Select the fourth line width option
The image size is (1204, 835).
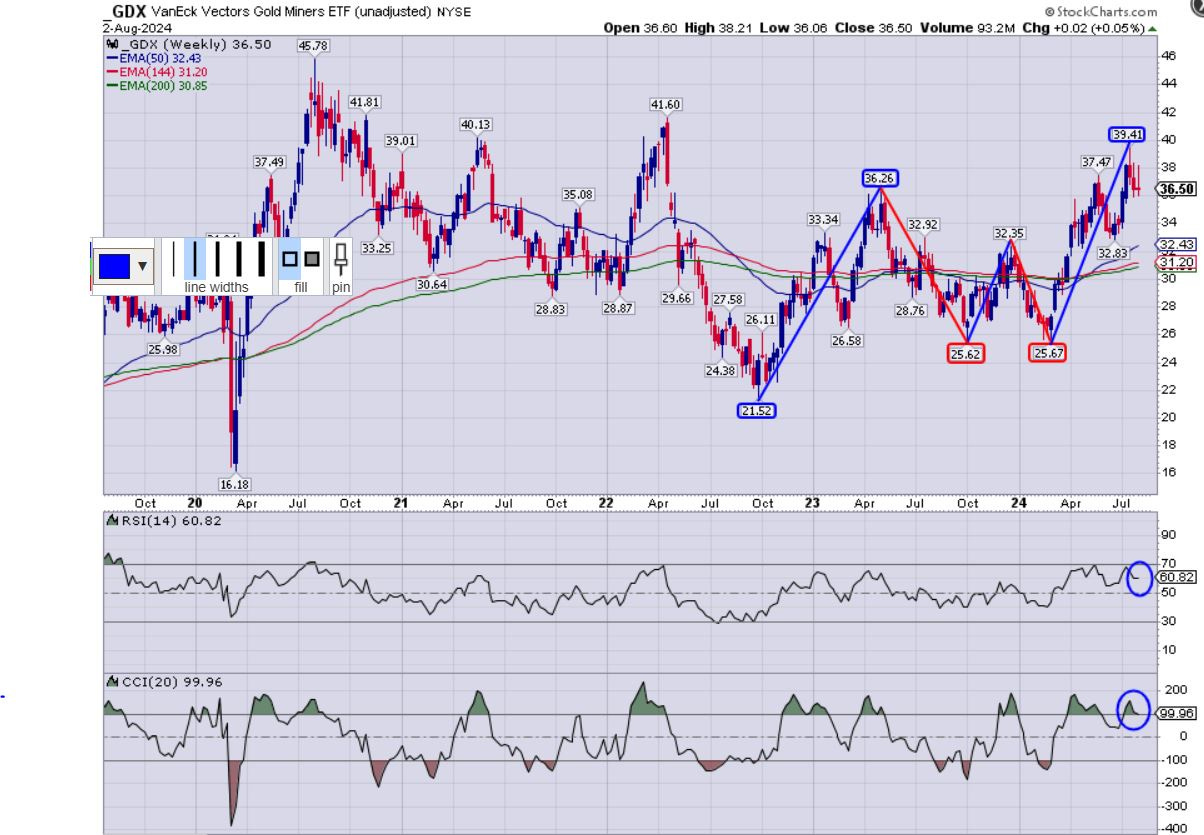tap(238, 258)
